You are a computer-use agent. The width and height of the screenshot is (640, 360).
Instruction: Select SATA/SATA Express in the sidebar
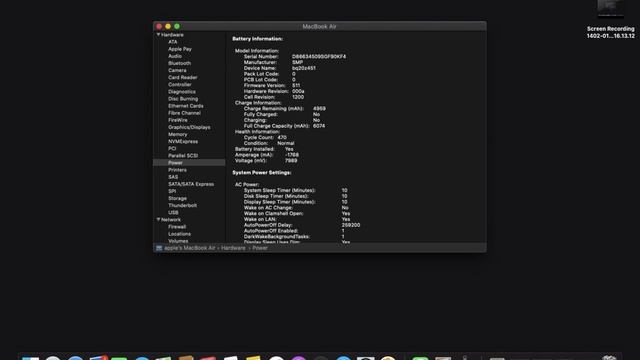pos(191,184)
